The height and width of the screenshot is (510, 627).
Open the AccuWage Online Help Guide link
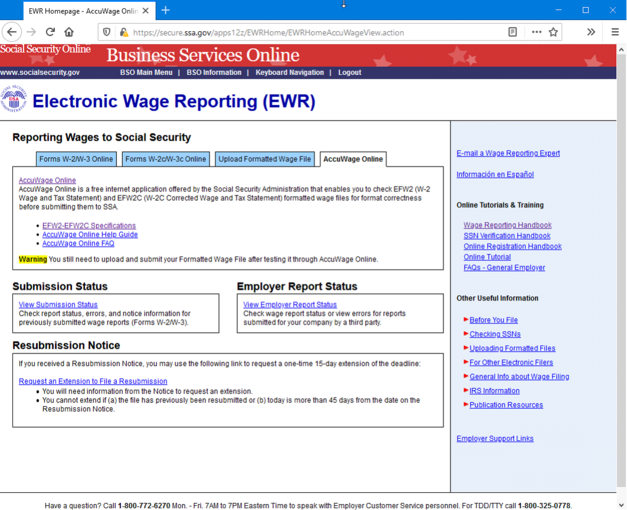click(x=90, y=235)
